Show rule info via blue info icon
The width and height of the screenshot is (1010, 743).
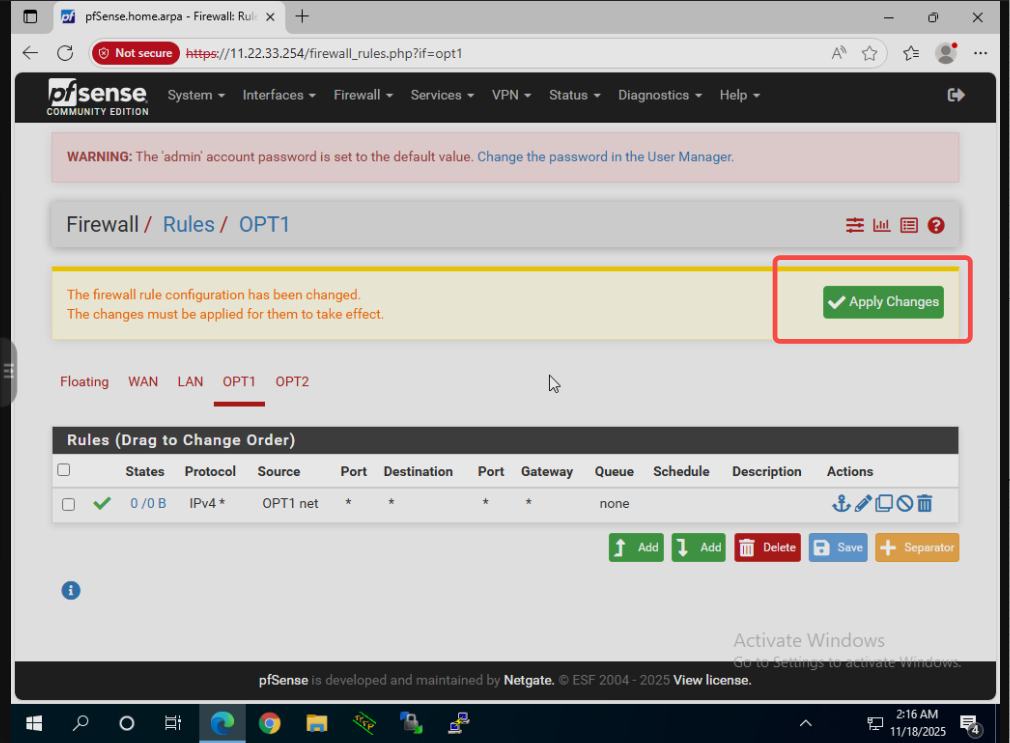pos(71,590)
